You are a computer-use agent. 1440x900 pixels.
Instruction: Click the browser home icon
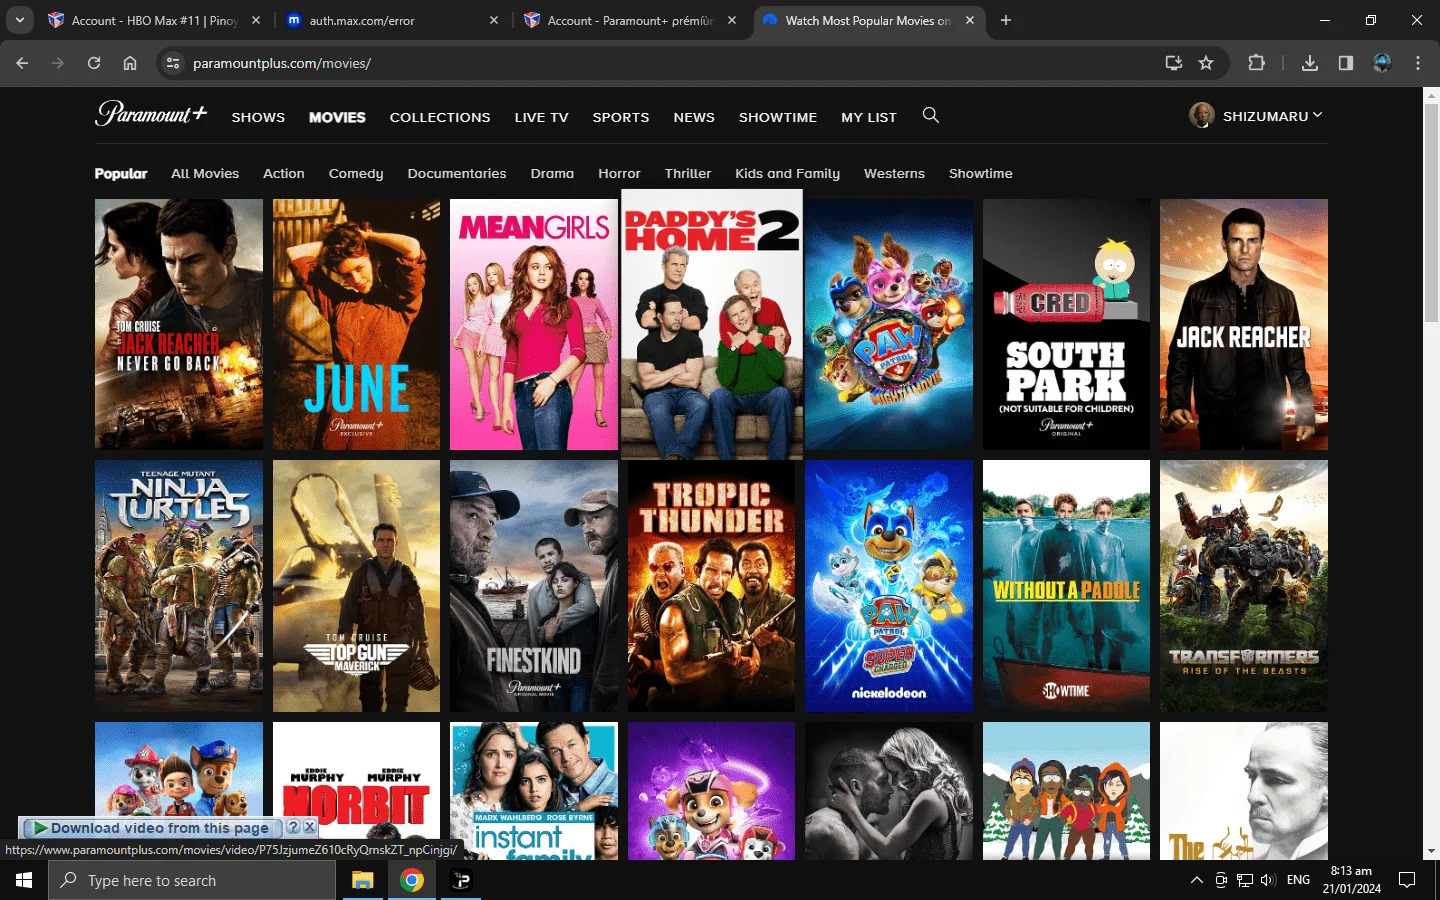(x=130, y=63)
